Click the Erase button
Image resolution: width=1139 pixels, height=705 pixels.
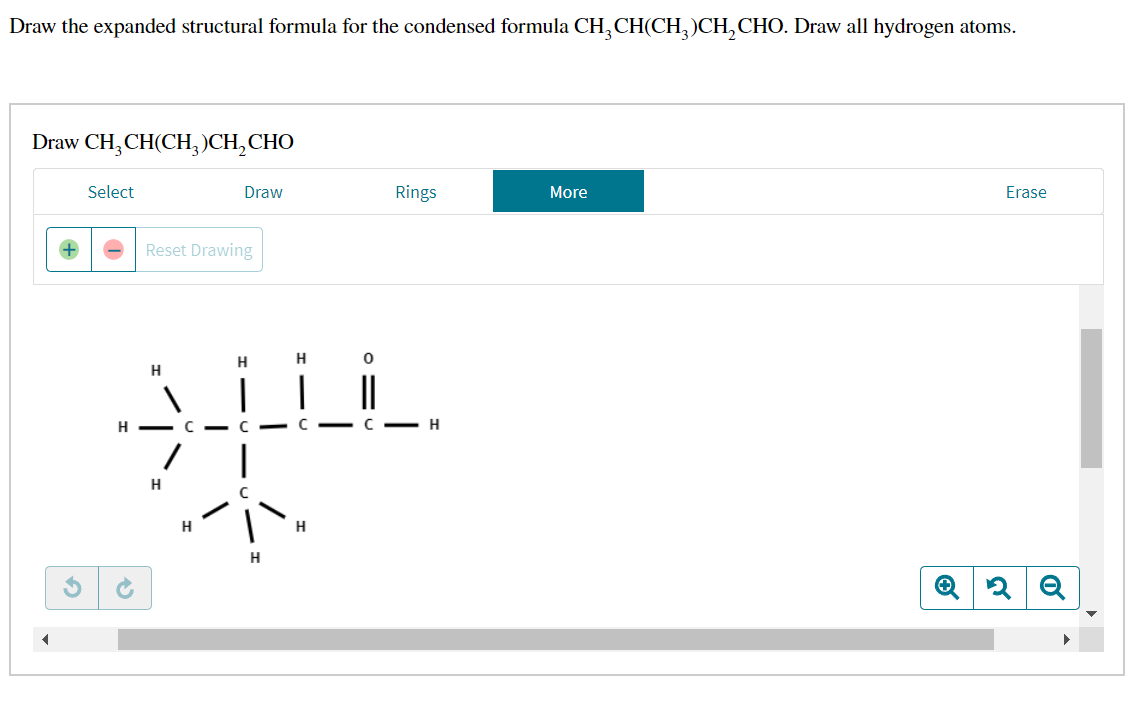(x=1026, y=191)
